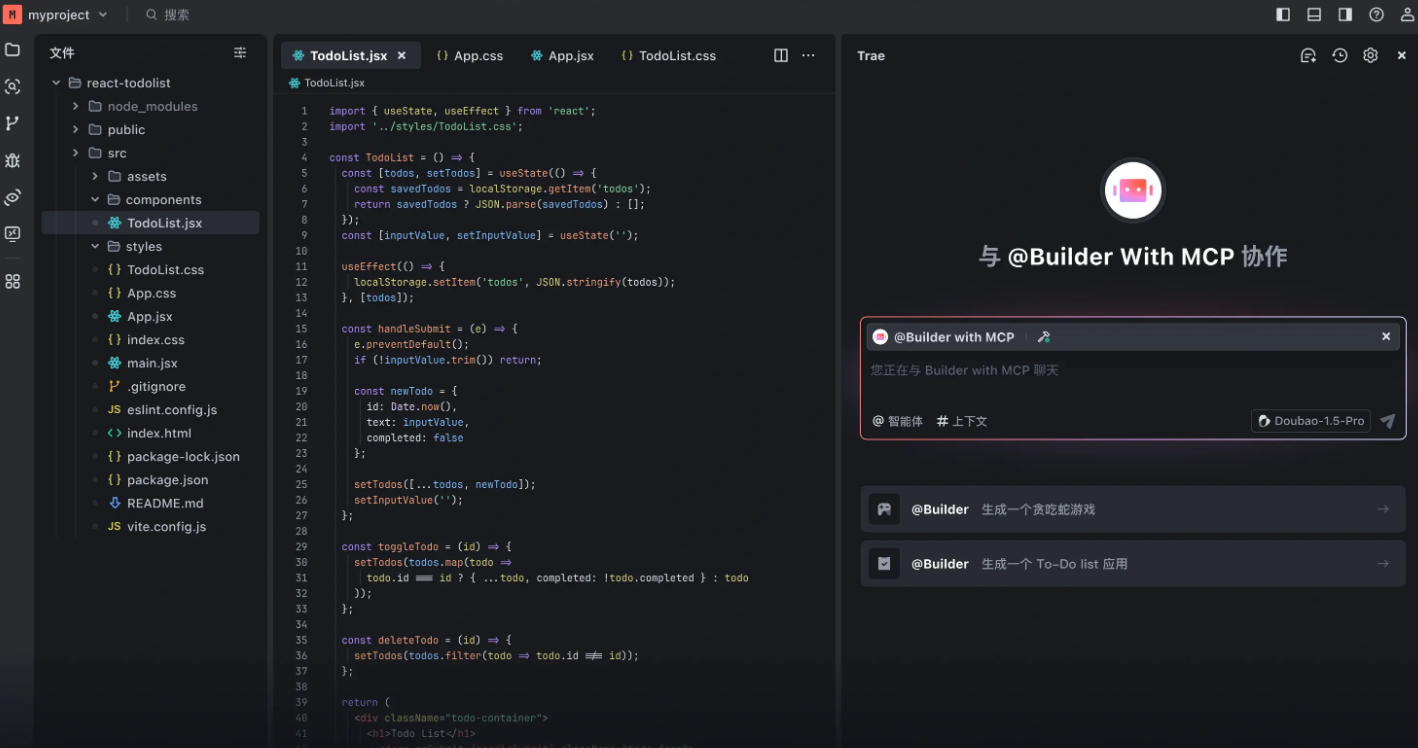Viewport: 1418px width, 748px height.
Task: Toggle the bottom panel layout button
Action: (x=1314, y=15)
